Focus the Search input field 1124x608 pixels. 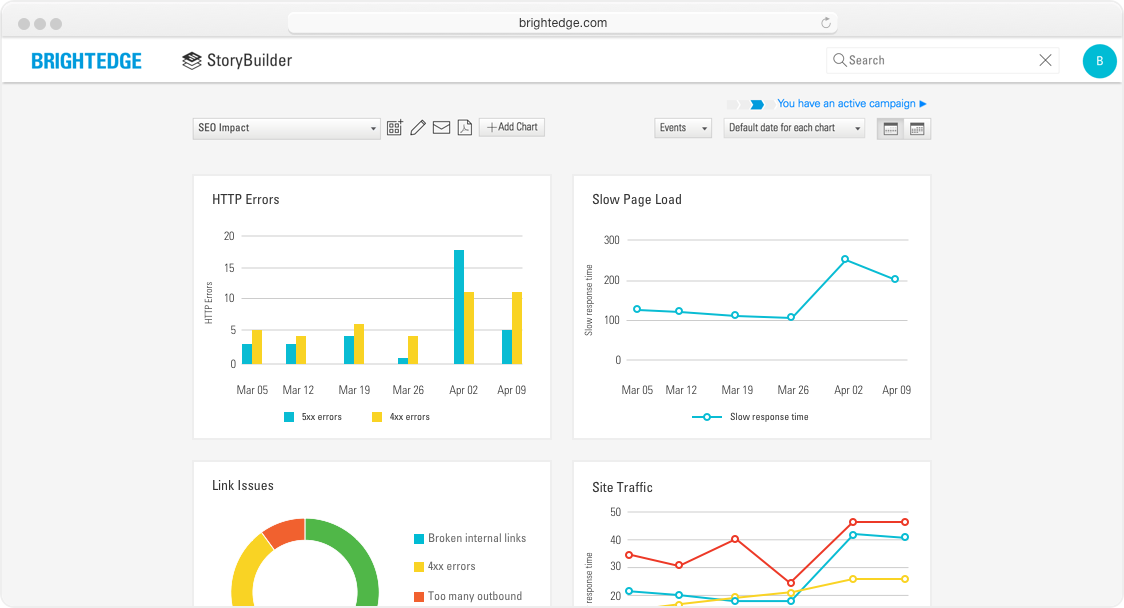tap(940, 60)
